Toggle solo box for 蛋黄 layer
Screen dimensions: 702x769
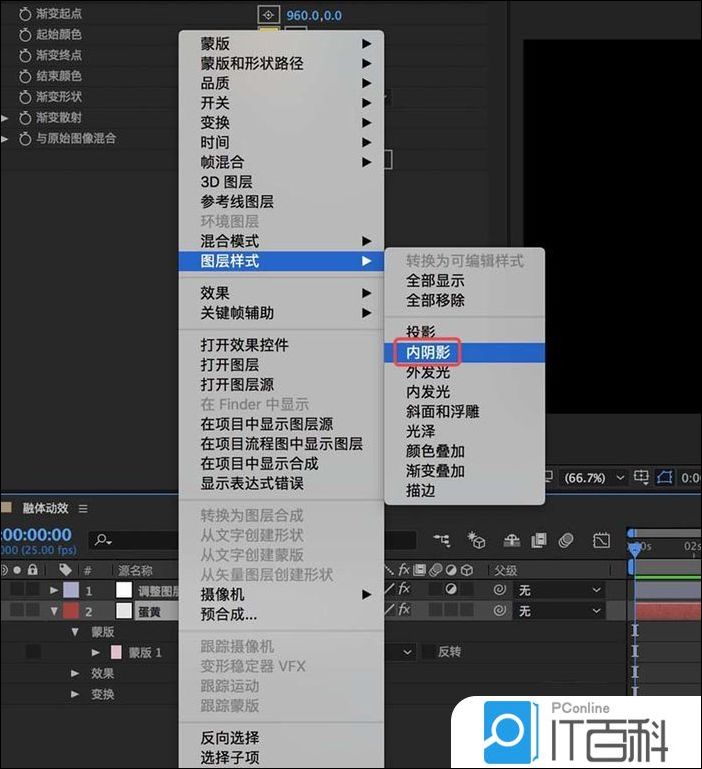(x=18, y=611)
